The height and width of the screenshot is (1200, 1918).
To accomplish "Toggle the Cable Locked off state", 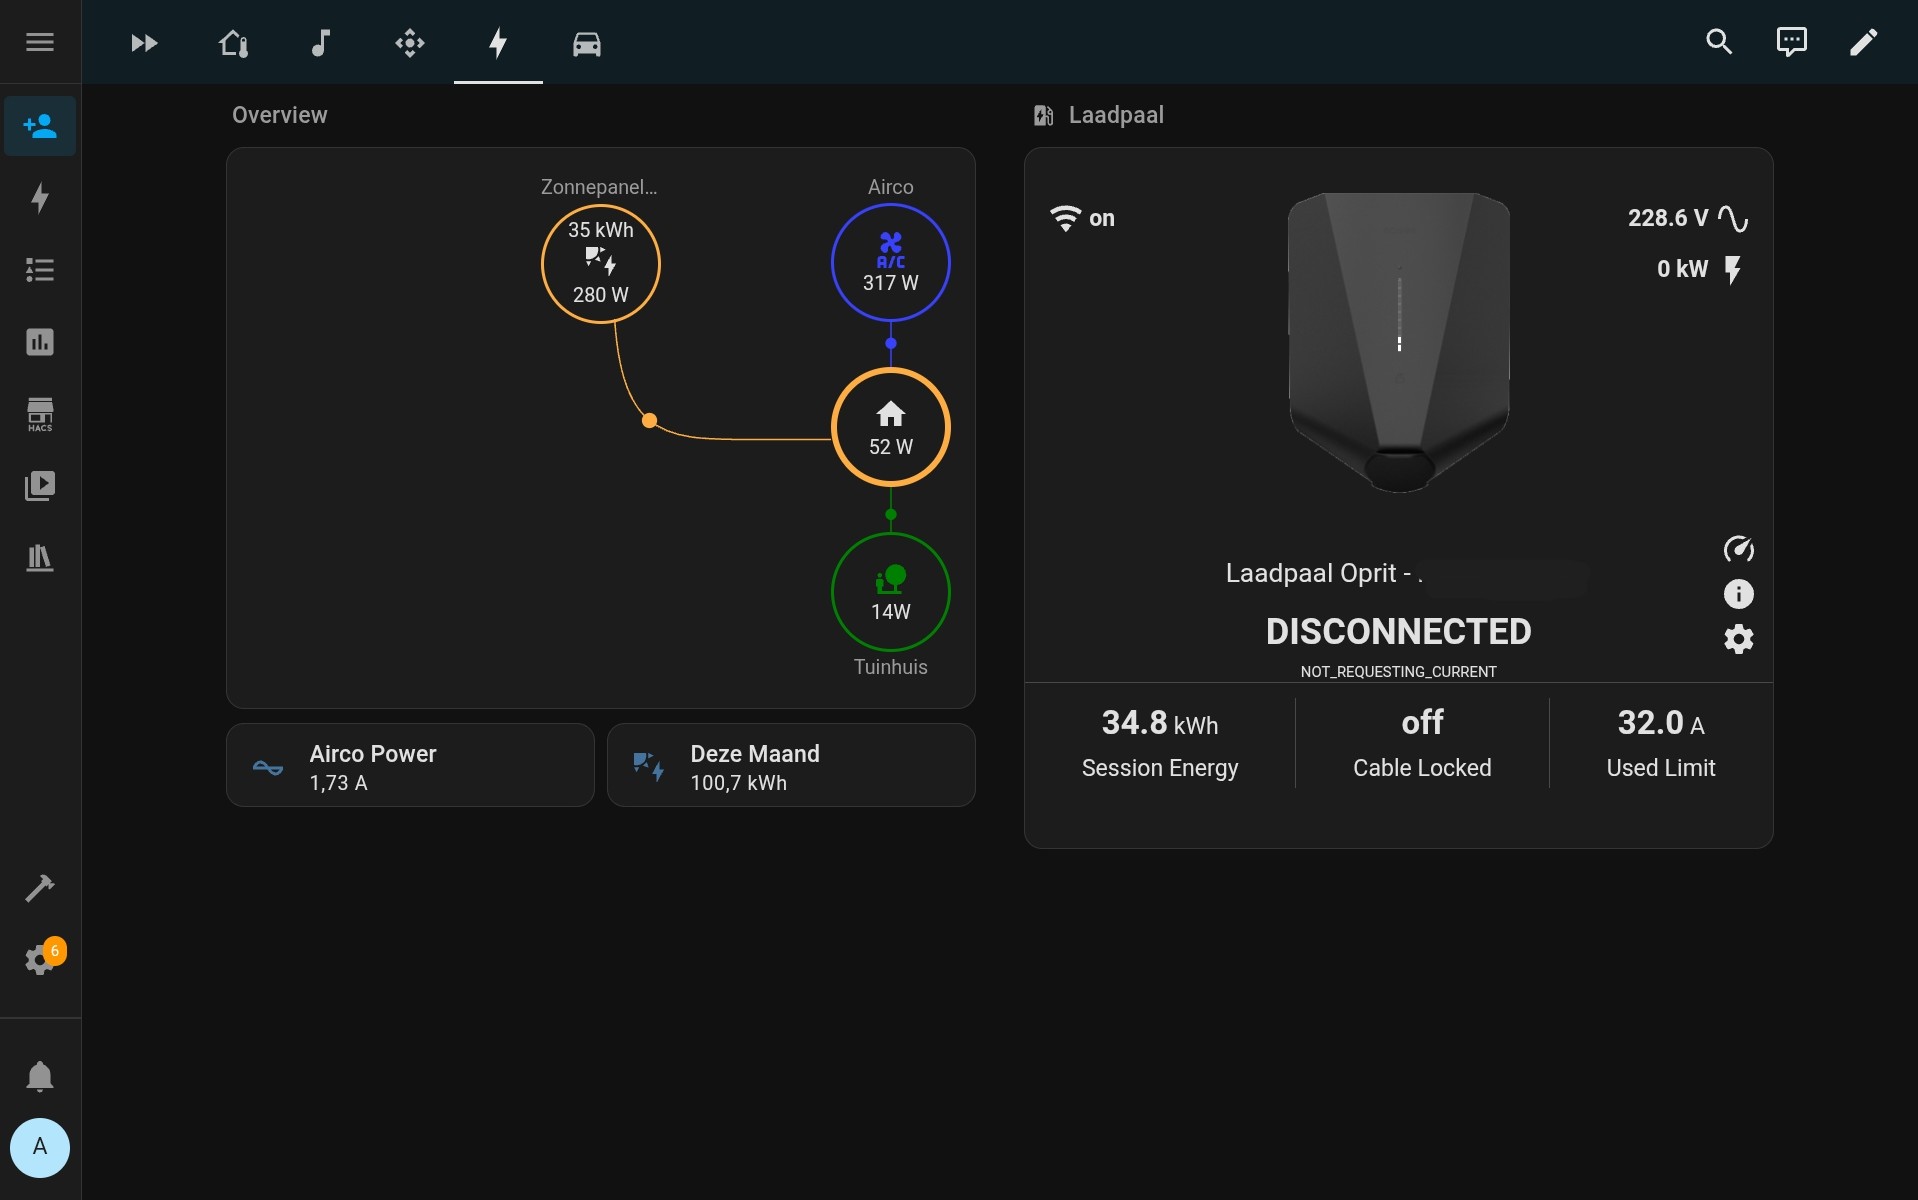I will (1421, 742).
